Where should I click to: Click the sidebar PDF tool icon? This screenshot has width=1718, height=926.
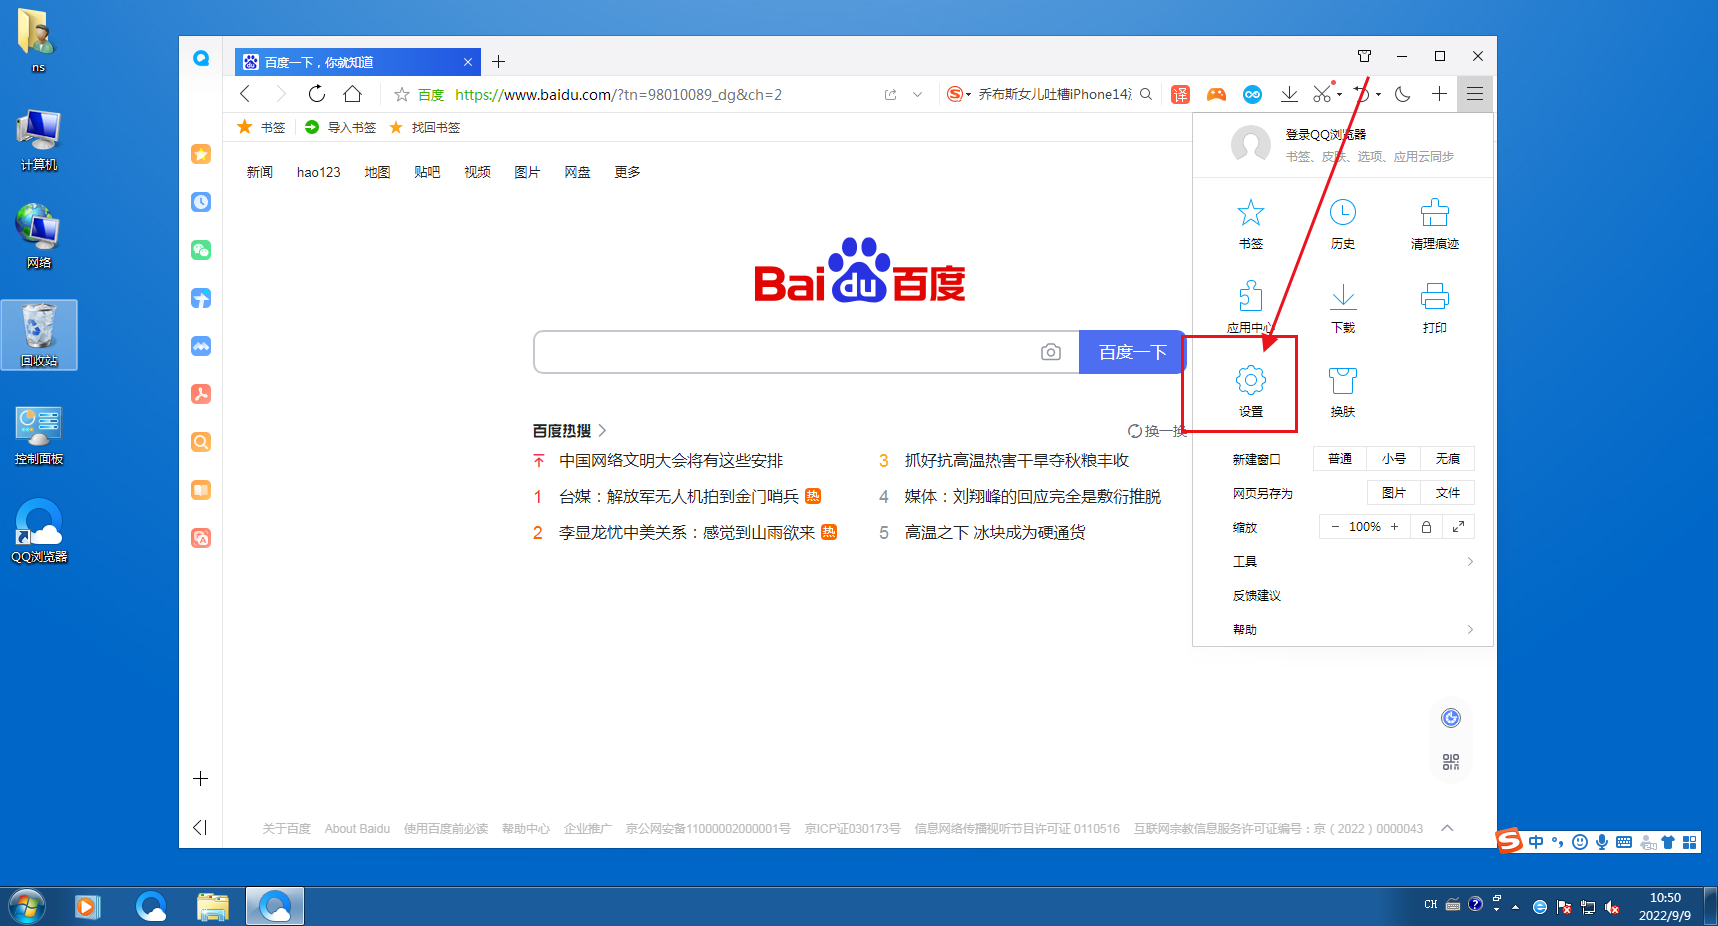(201, 394)
